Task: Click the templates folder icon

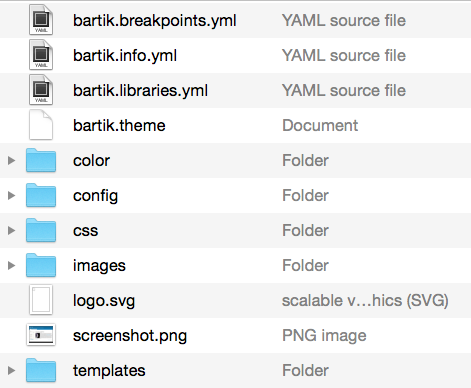Action: point(41,370)
